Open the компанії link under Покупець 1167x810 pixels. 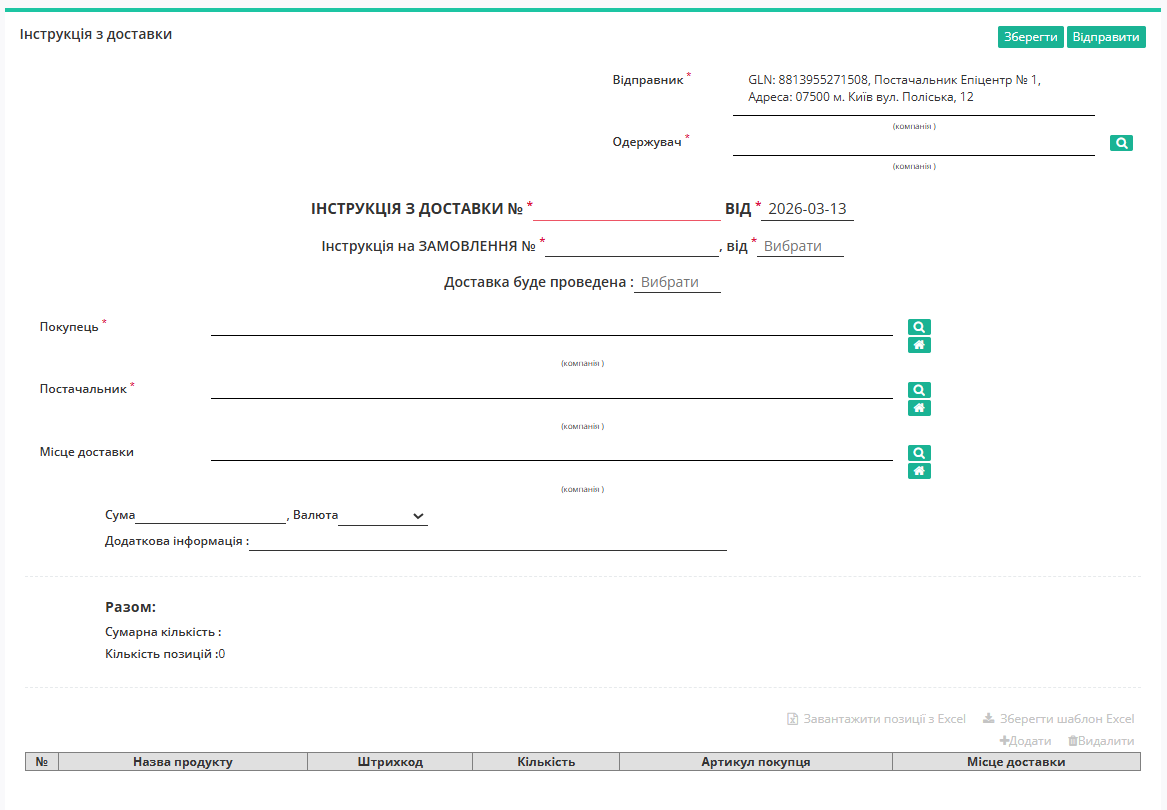(x=582, y=363)
